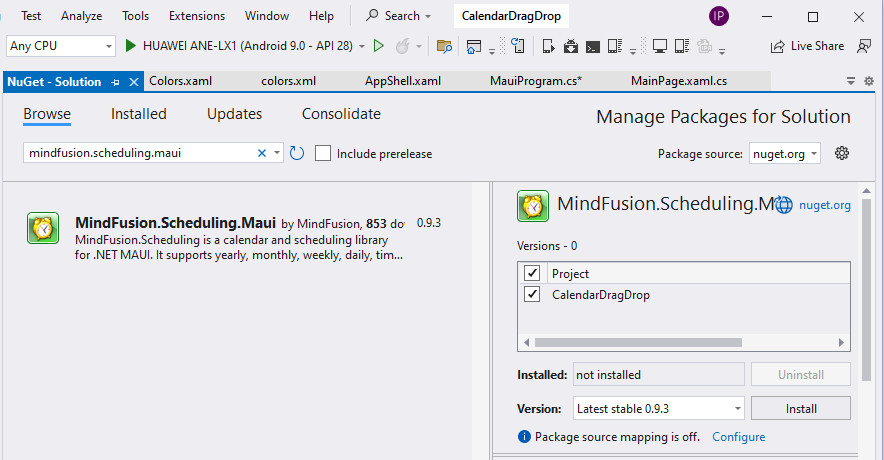Image resolution: width=884 pixels, height=460 pixels.
Task: Open the Android SDK Manager icon
Action: [571, 46]
